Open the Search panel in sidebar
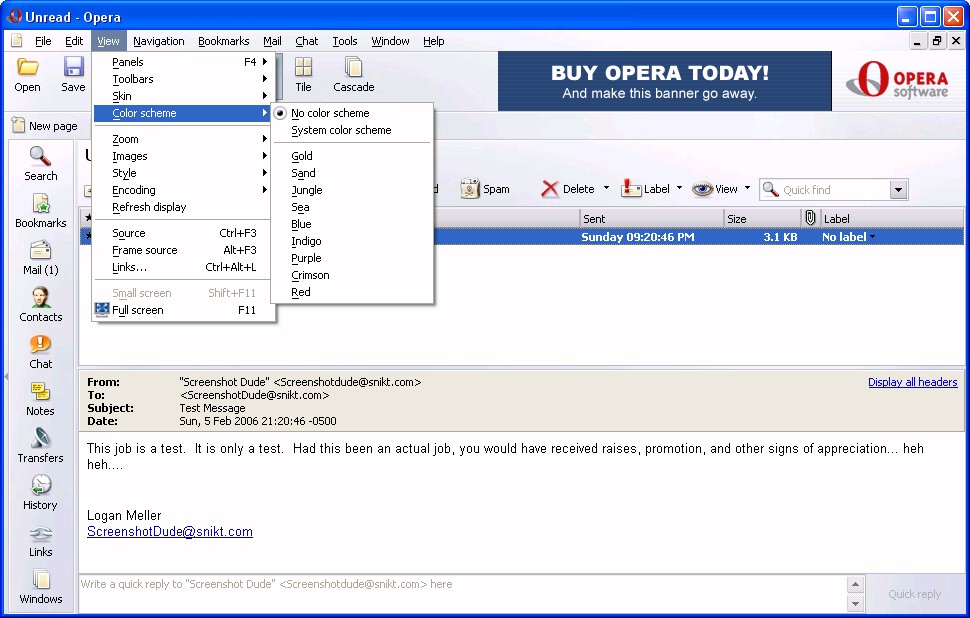Image resolution: width=970 pixels, height=618 pixels. pyautogui.click(x=41, y=163)
